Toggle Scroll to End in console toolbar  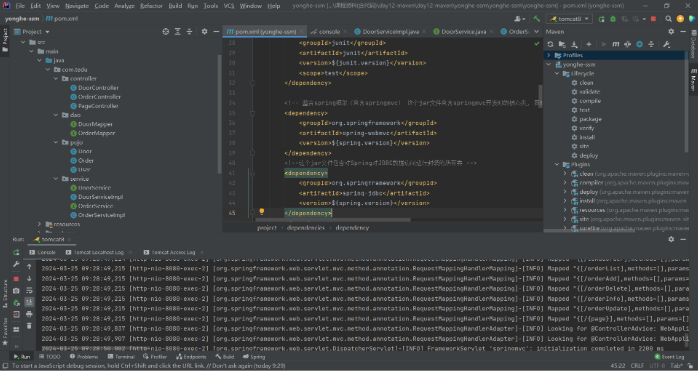[29, 302]
